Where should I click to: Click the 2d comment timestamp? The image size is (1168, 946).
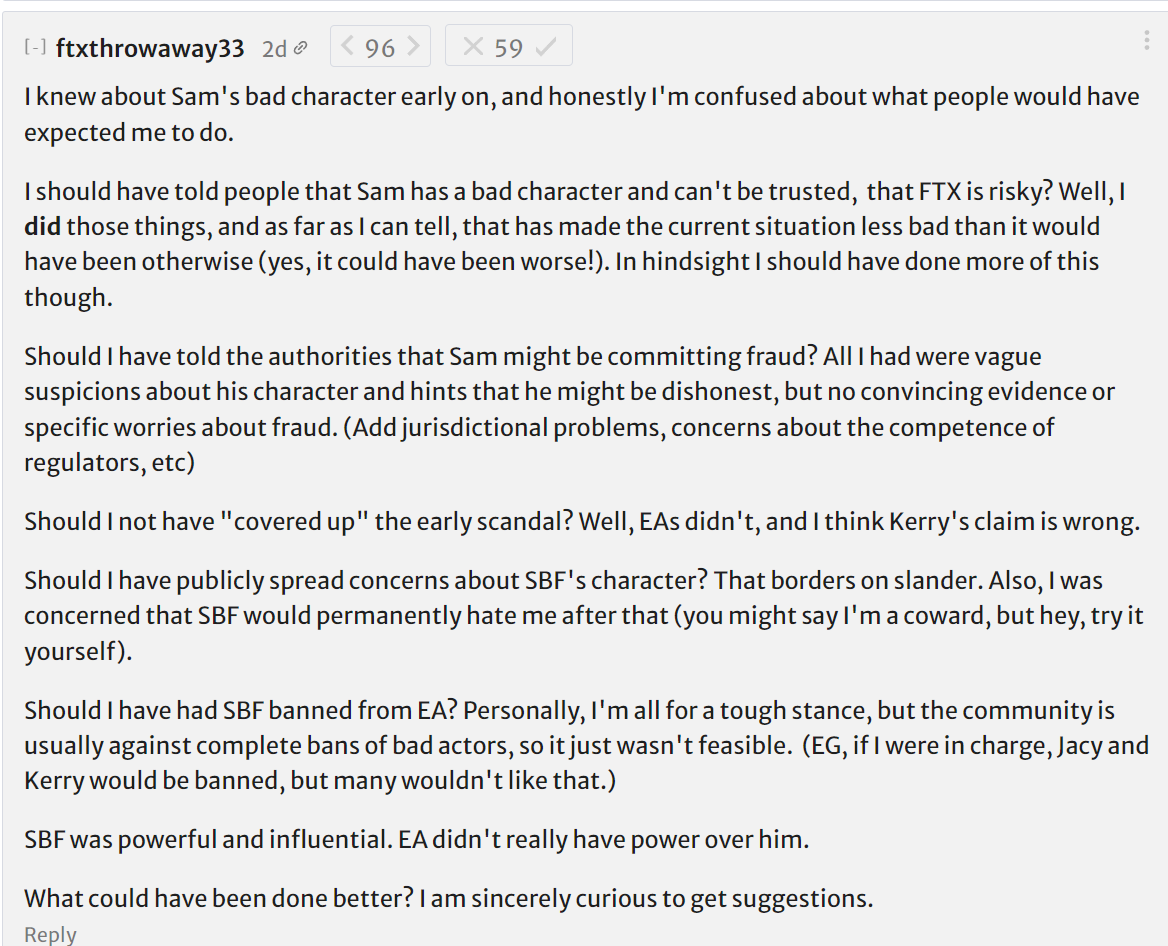[x=274, y=48]
